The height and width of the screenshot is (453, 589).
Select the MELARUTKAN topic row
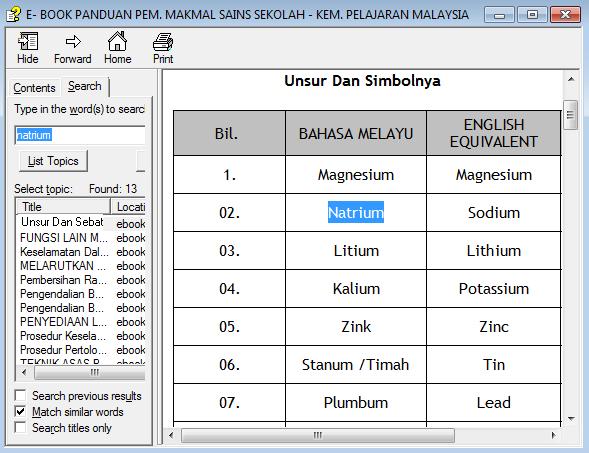click(x=81, y=266)
